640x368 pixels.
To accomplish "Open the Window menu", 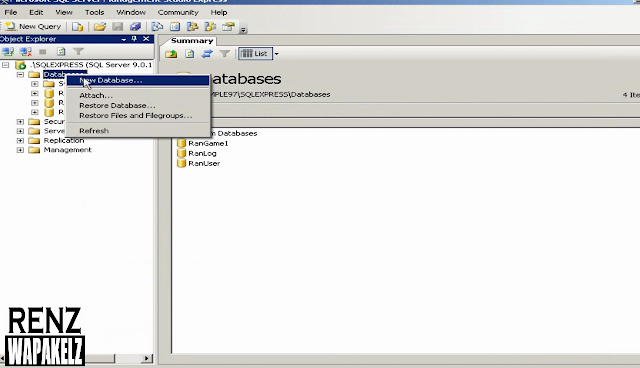I will coord(131,12).
